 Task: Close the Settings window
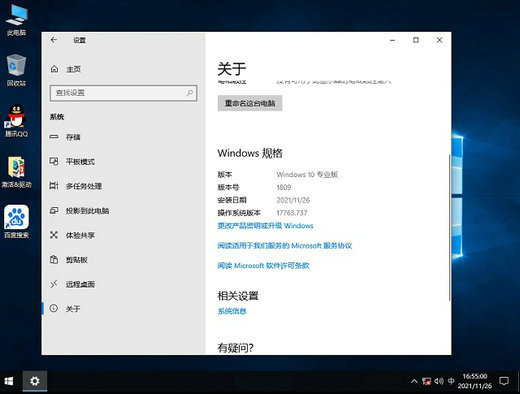(x=439, y=40)
